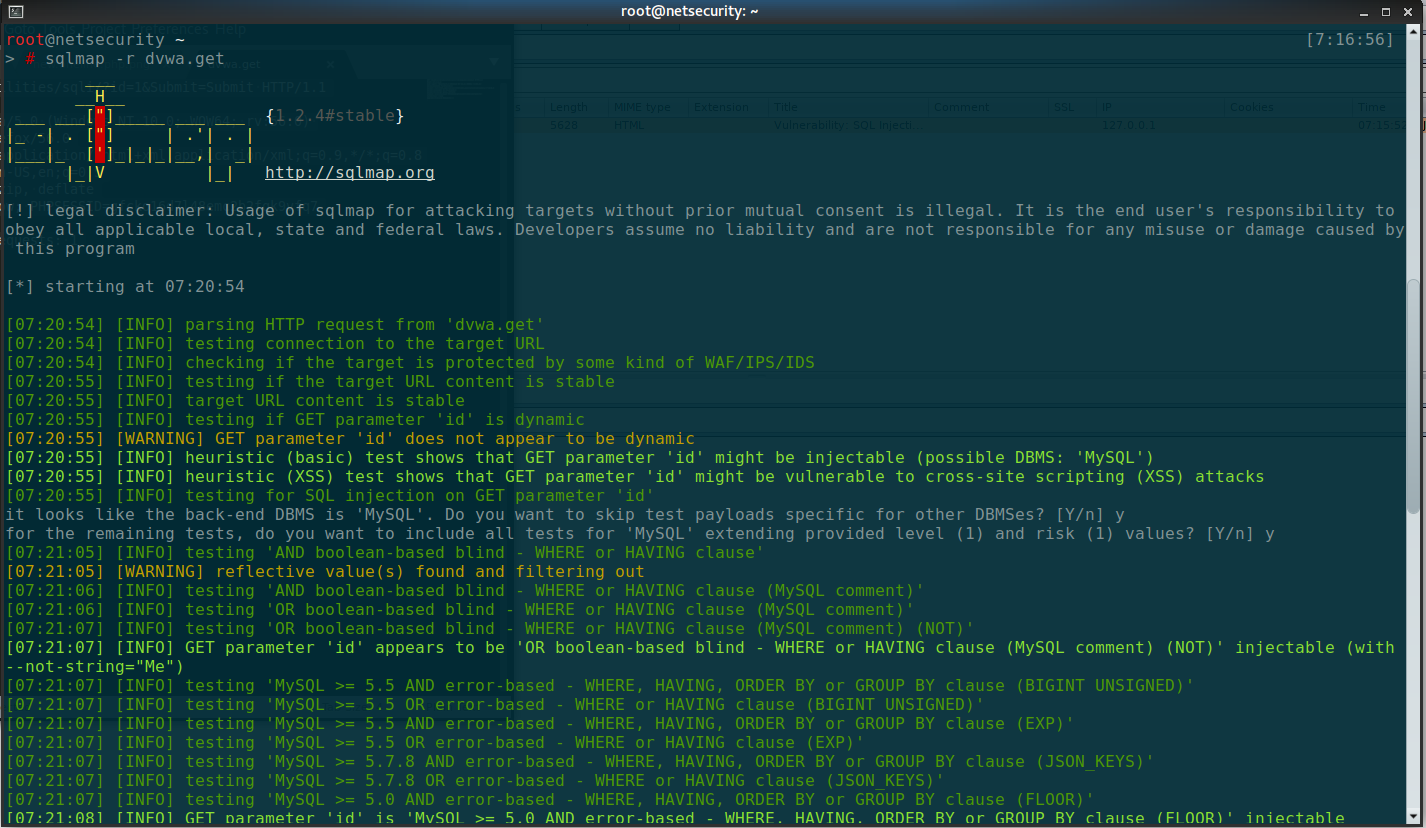The height and width of the screenshot is (828, 1426).
Task: Click the 'skip test payloads specific for other DBMSes' prompt
Action: [x=565, y=515]
